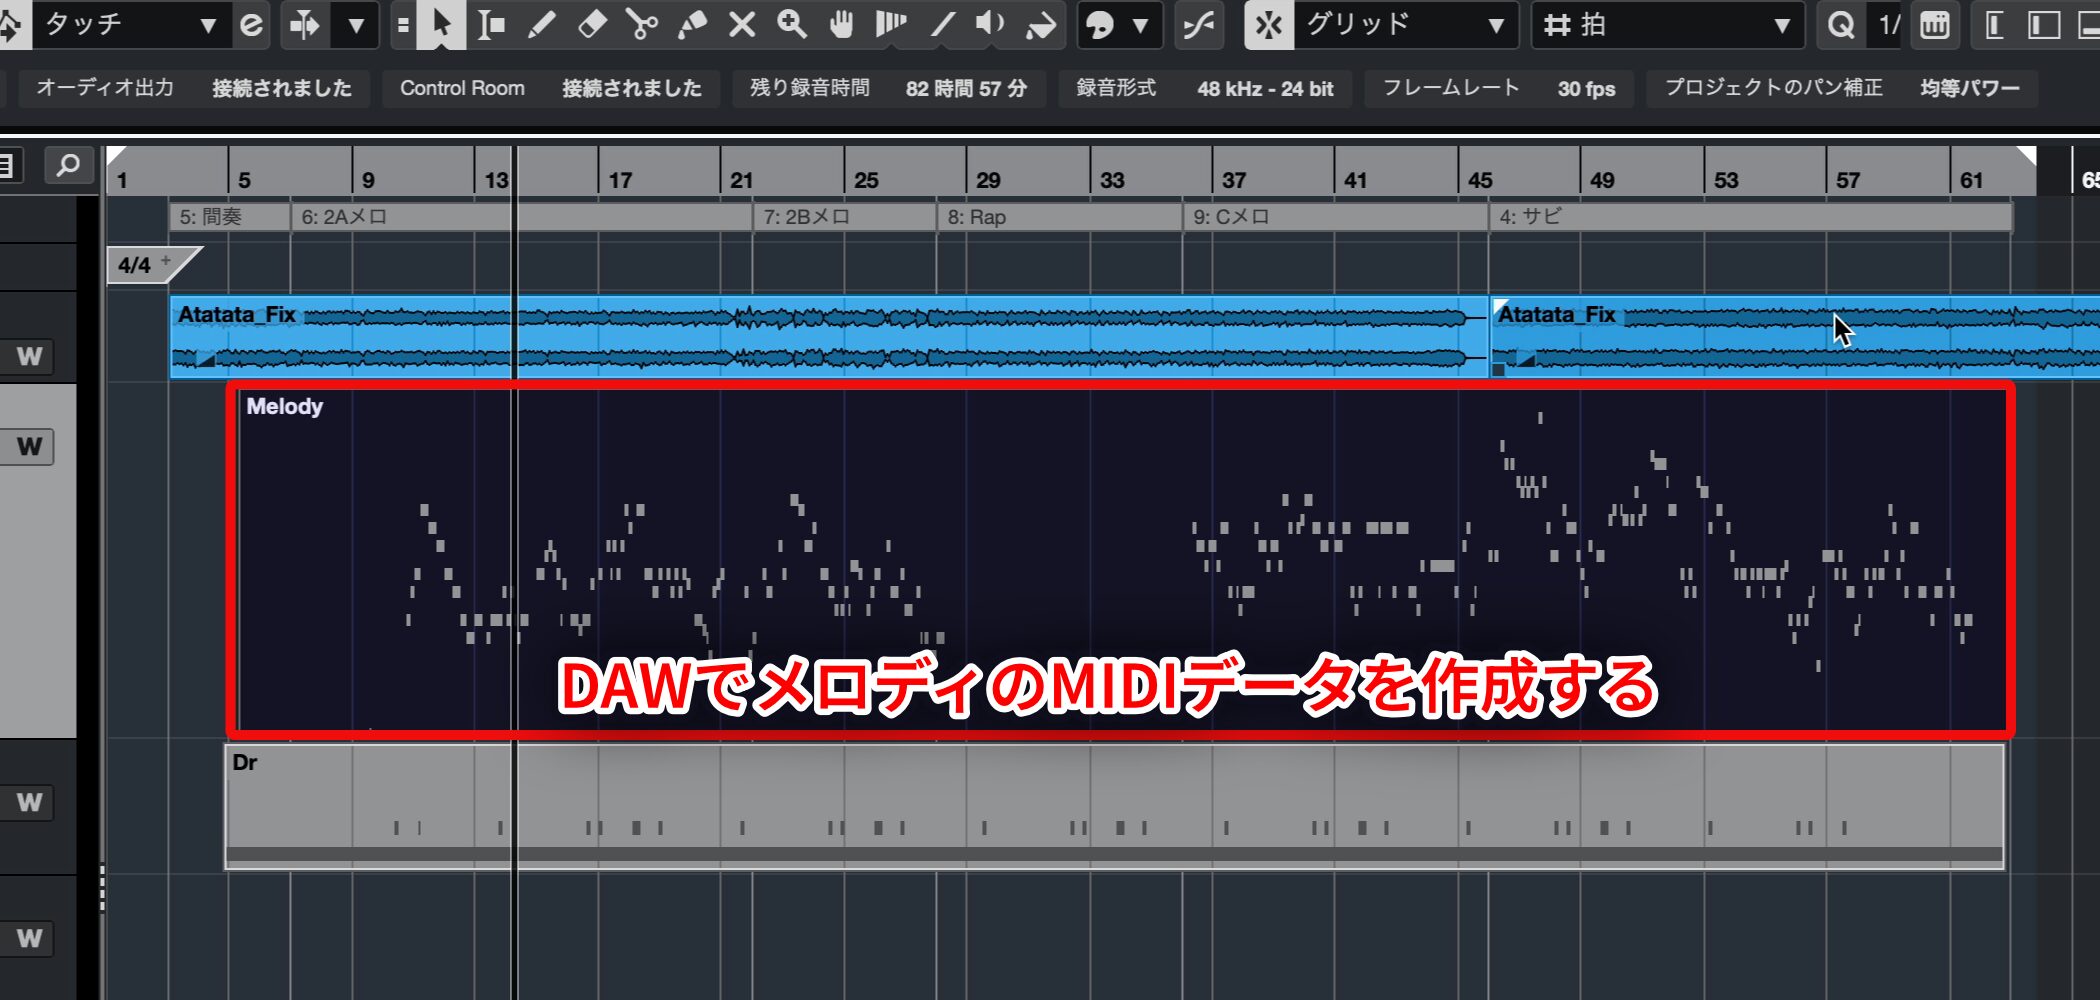Select the 8: Rap section event
This screenshot has height=1000, width=2100.
(x=1059, y=217)
